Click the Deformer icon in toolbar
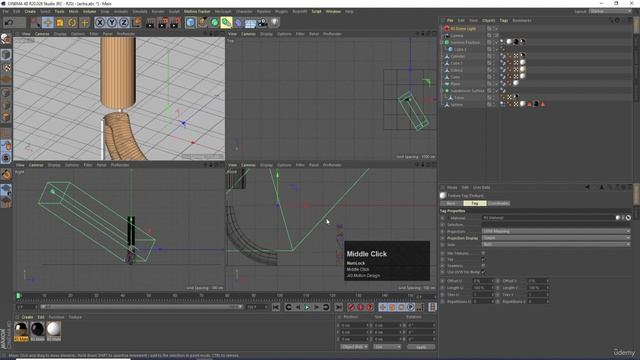 point(238,22)
